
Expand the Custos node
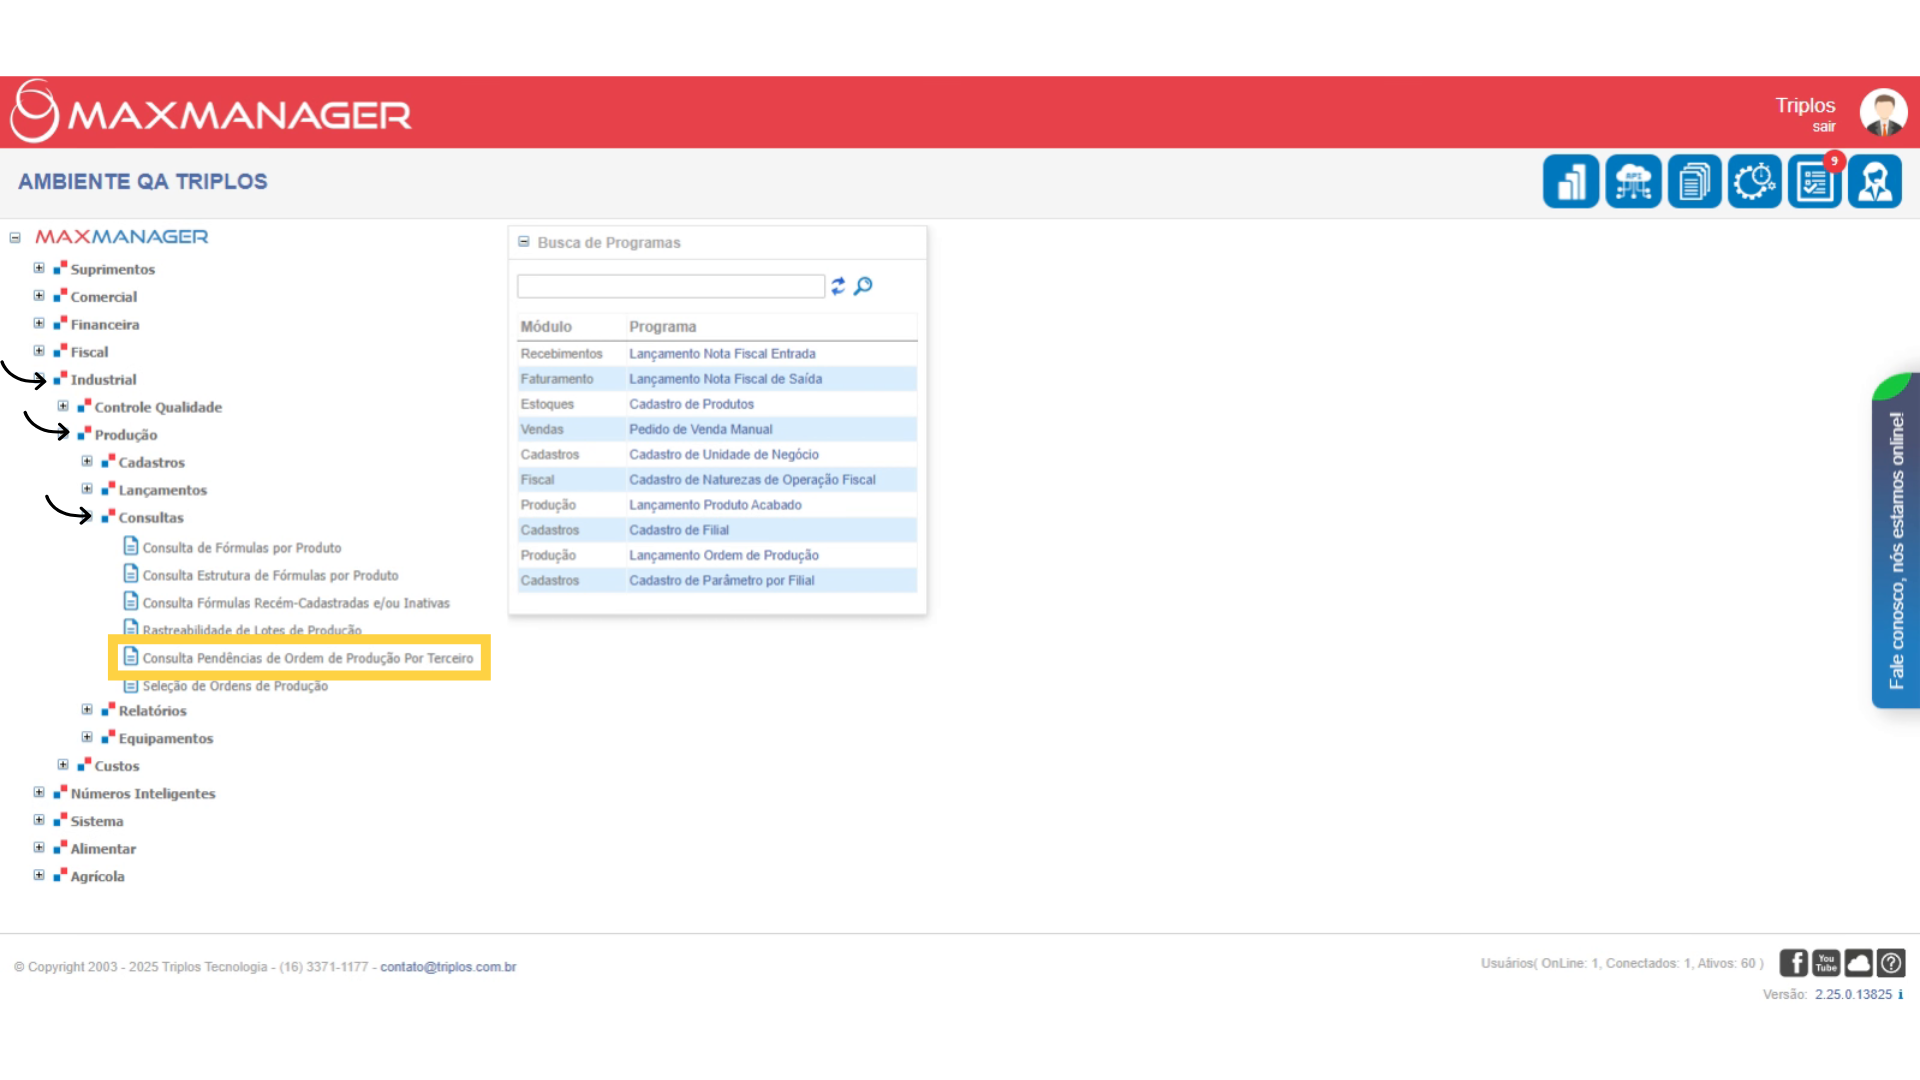point(63,765)
